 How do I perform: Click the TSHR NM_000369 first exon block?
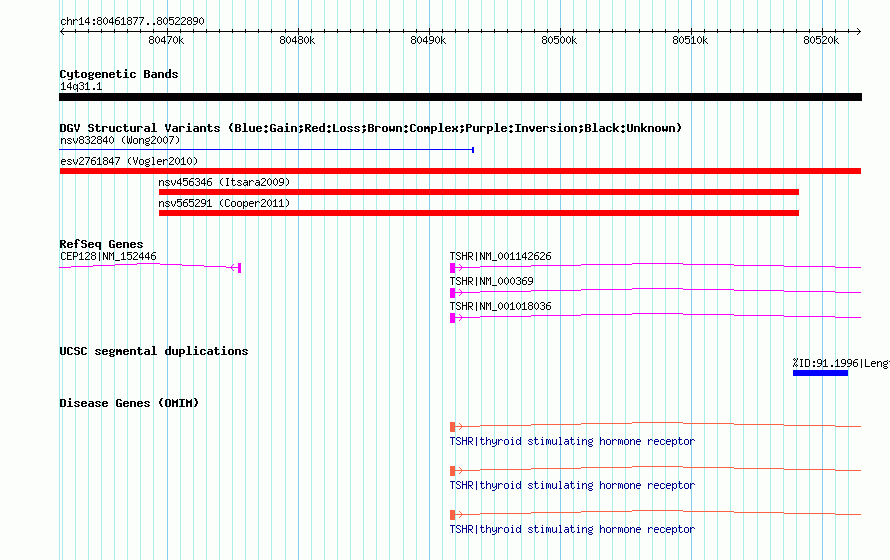click(452, 293)
